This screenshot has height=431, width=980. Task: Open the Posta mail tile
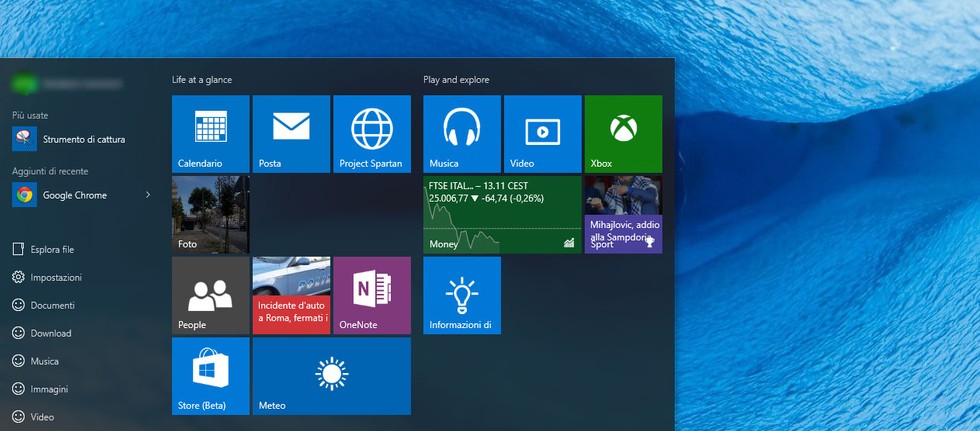pos(291,134)
